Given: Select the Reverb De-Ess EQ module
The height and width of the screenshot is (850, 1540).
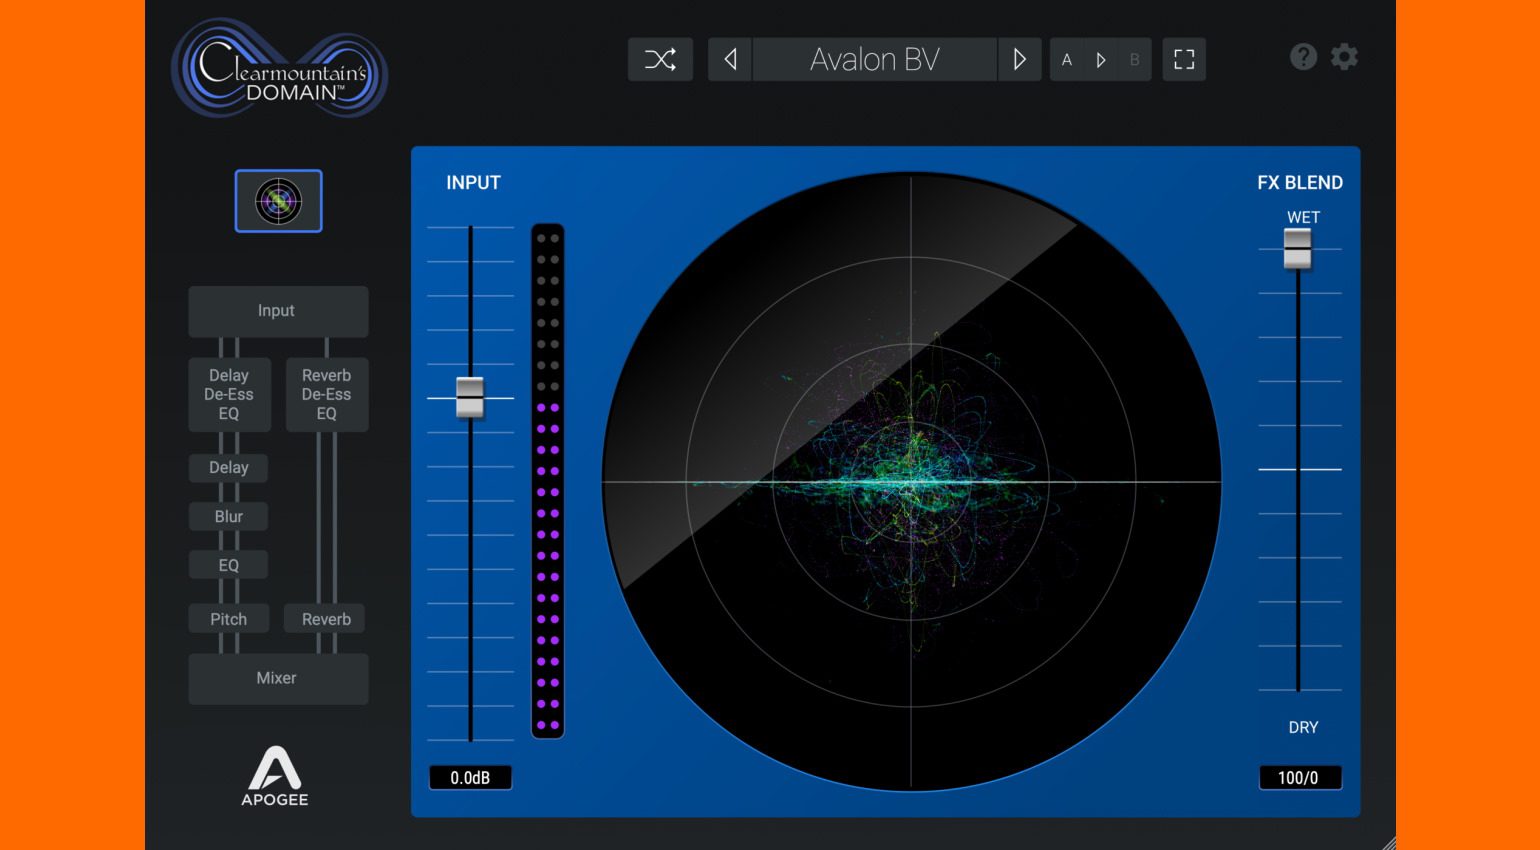Looking at the screenshot, I should (x=327, y=394).
